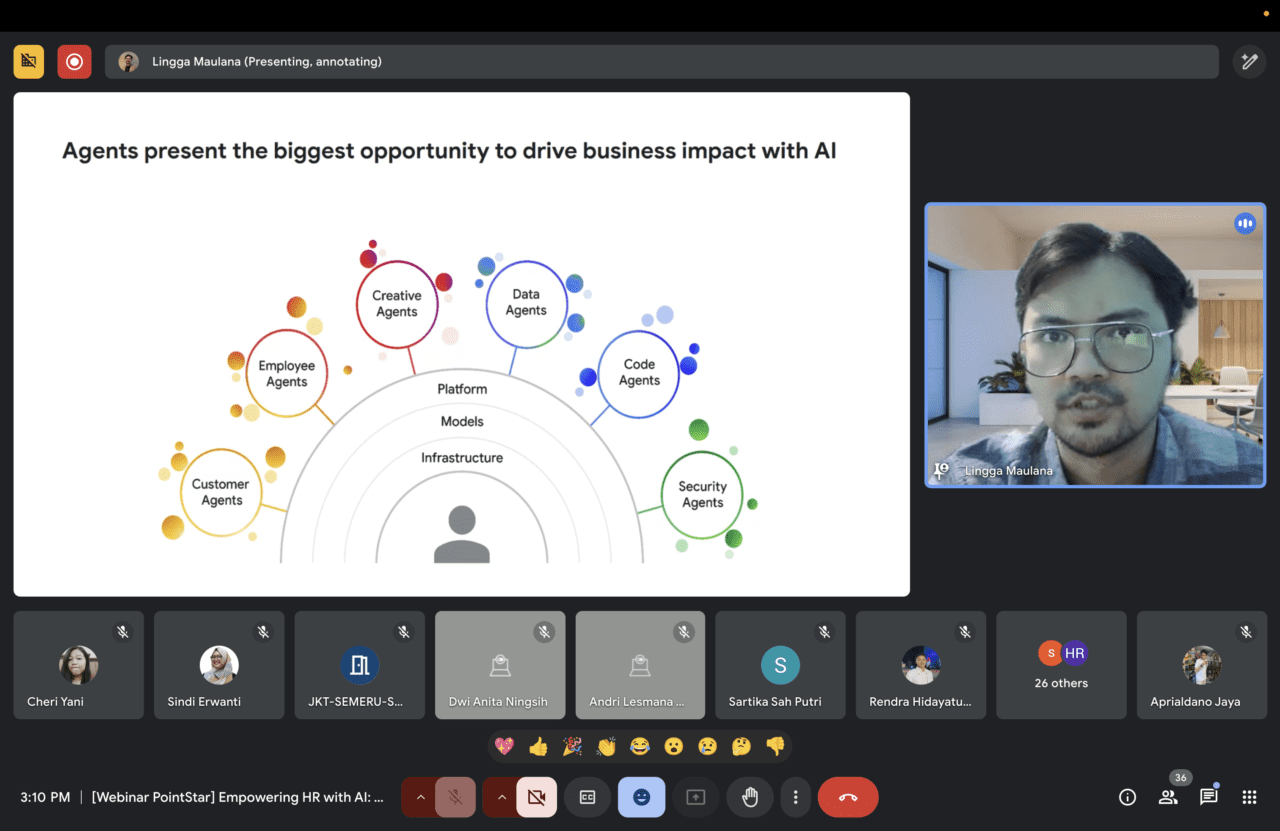Open the three-dot more options menu
The image size is (1280, 831).
795,797
